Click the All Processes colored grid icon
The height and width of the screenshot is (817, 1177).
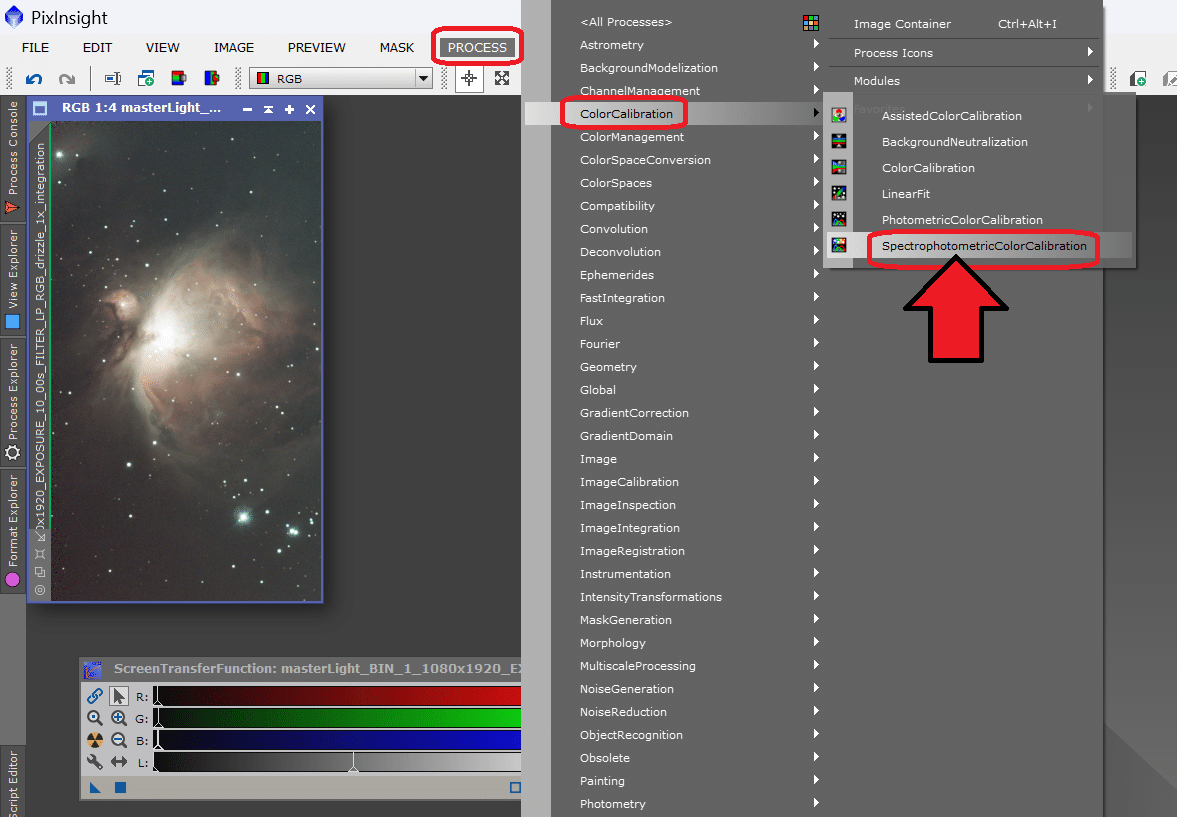(811, 23)
